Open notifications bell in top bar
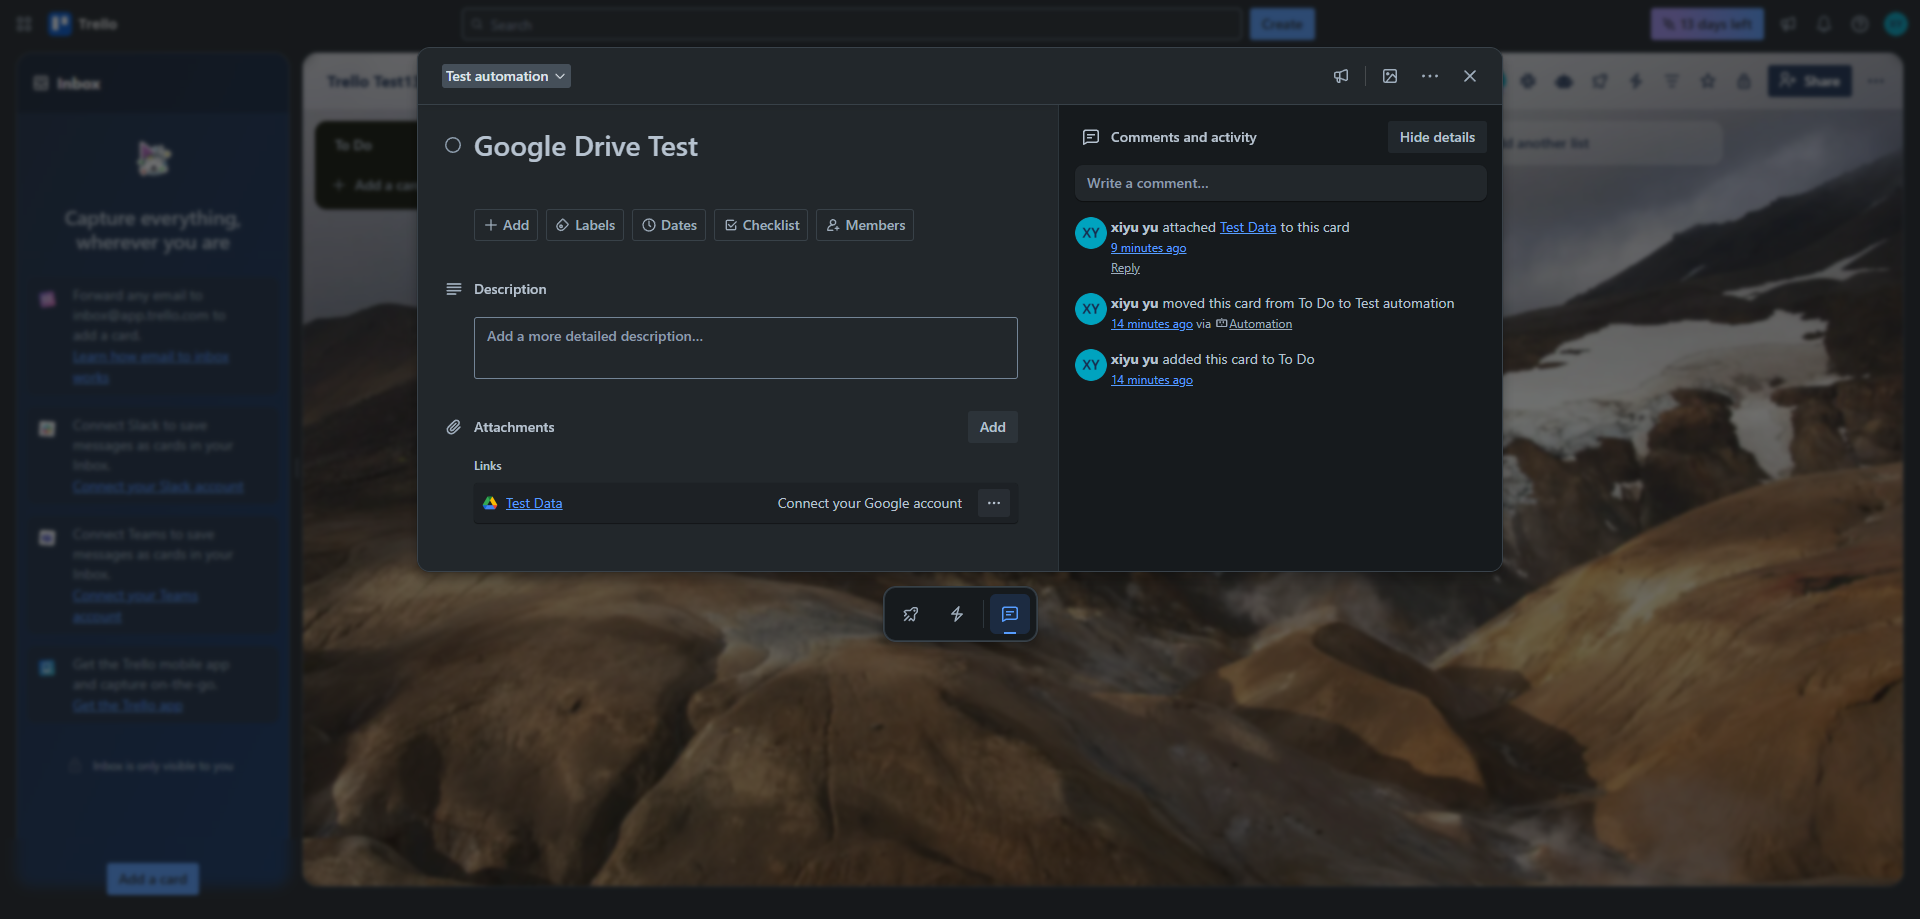This screenshot has width=1920, height=919. click(x=1824, y=24)
